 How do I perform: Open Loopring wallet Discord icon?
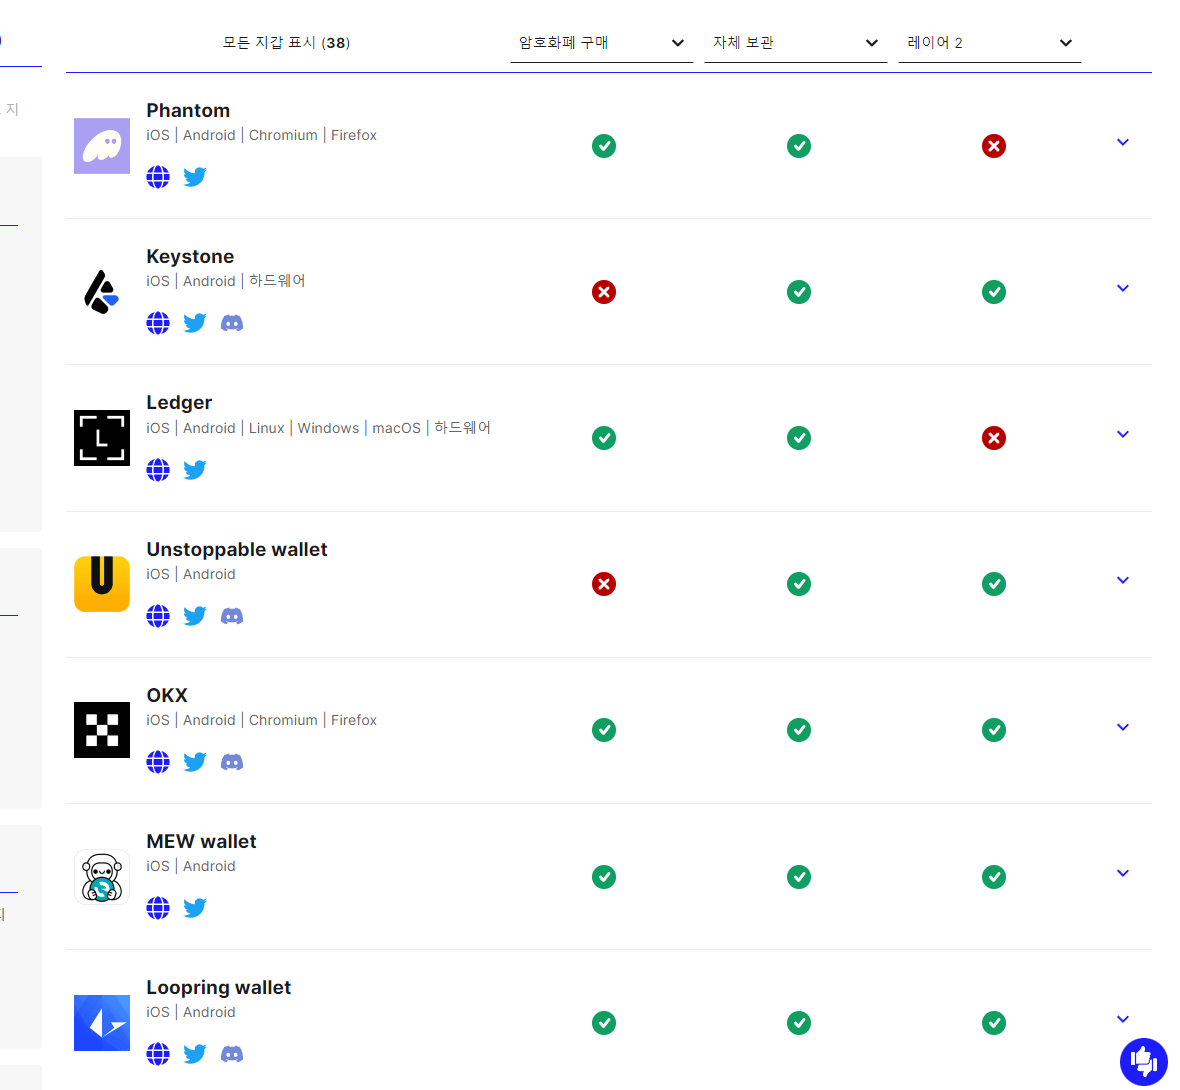tap(232, 1054)
